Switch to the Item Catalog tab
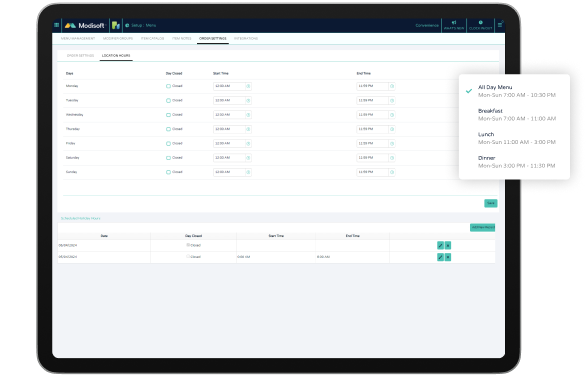This screenshot has width=587, height=376. (152, 39)
